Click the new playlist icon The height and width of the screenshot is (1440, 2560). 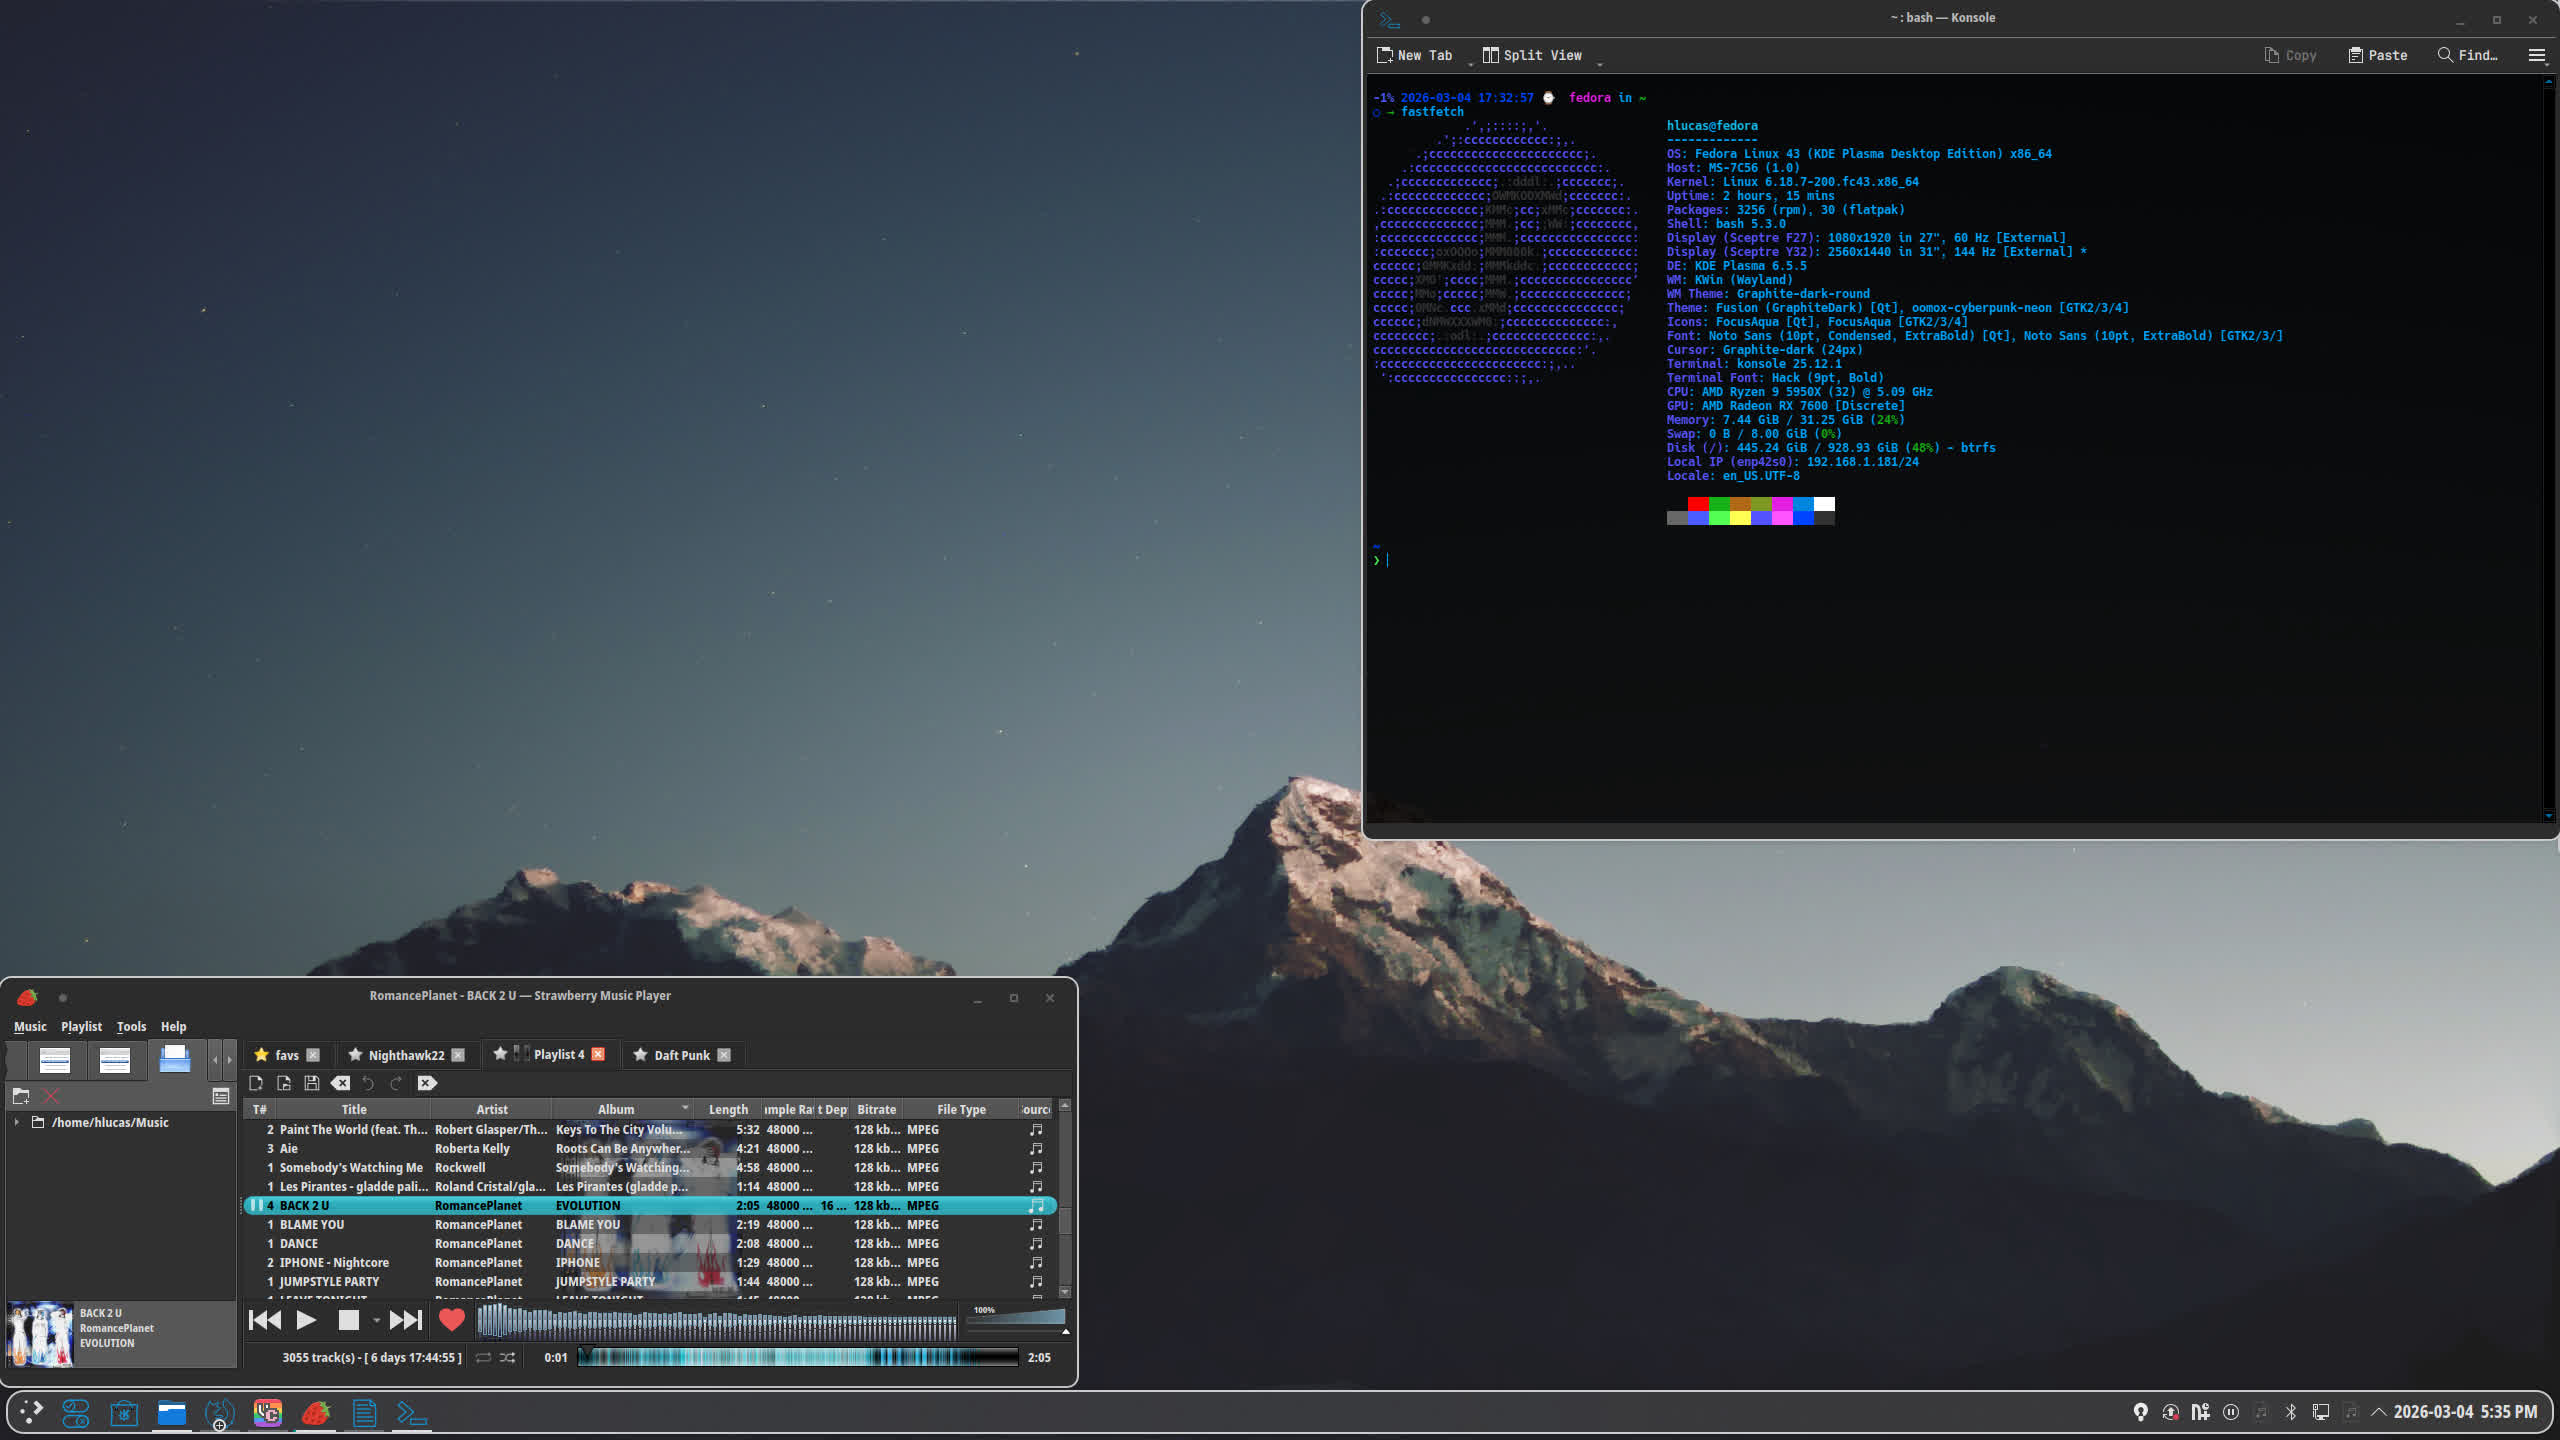point(256,1083)
